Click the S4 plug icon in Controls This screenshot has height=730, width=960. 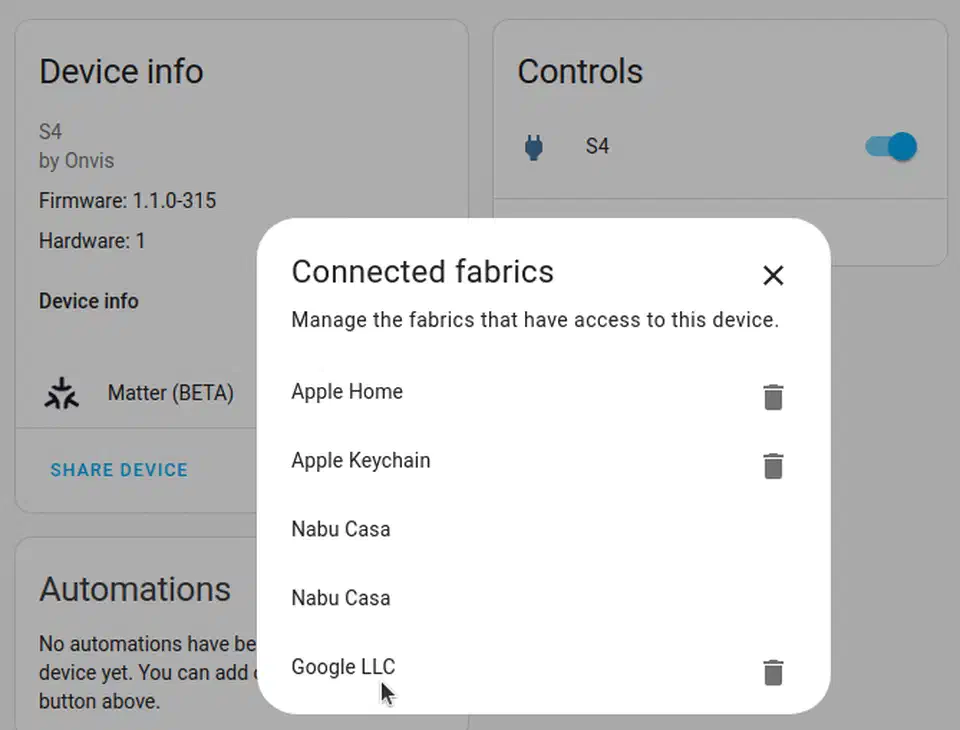tap(534, 147)
